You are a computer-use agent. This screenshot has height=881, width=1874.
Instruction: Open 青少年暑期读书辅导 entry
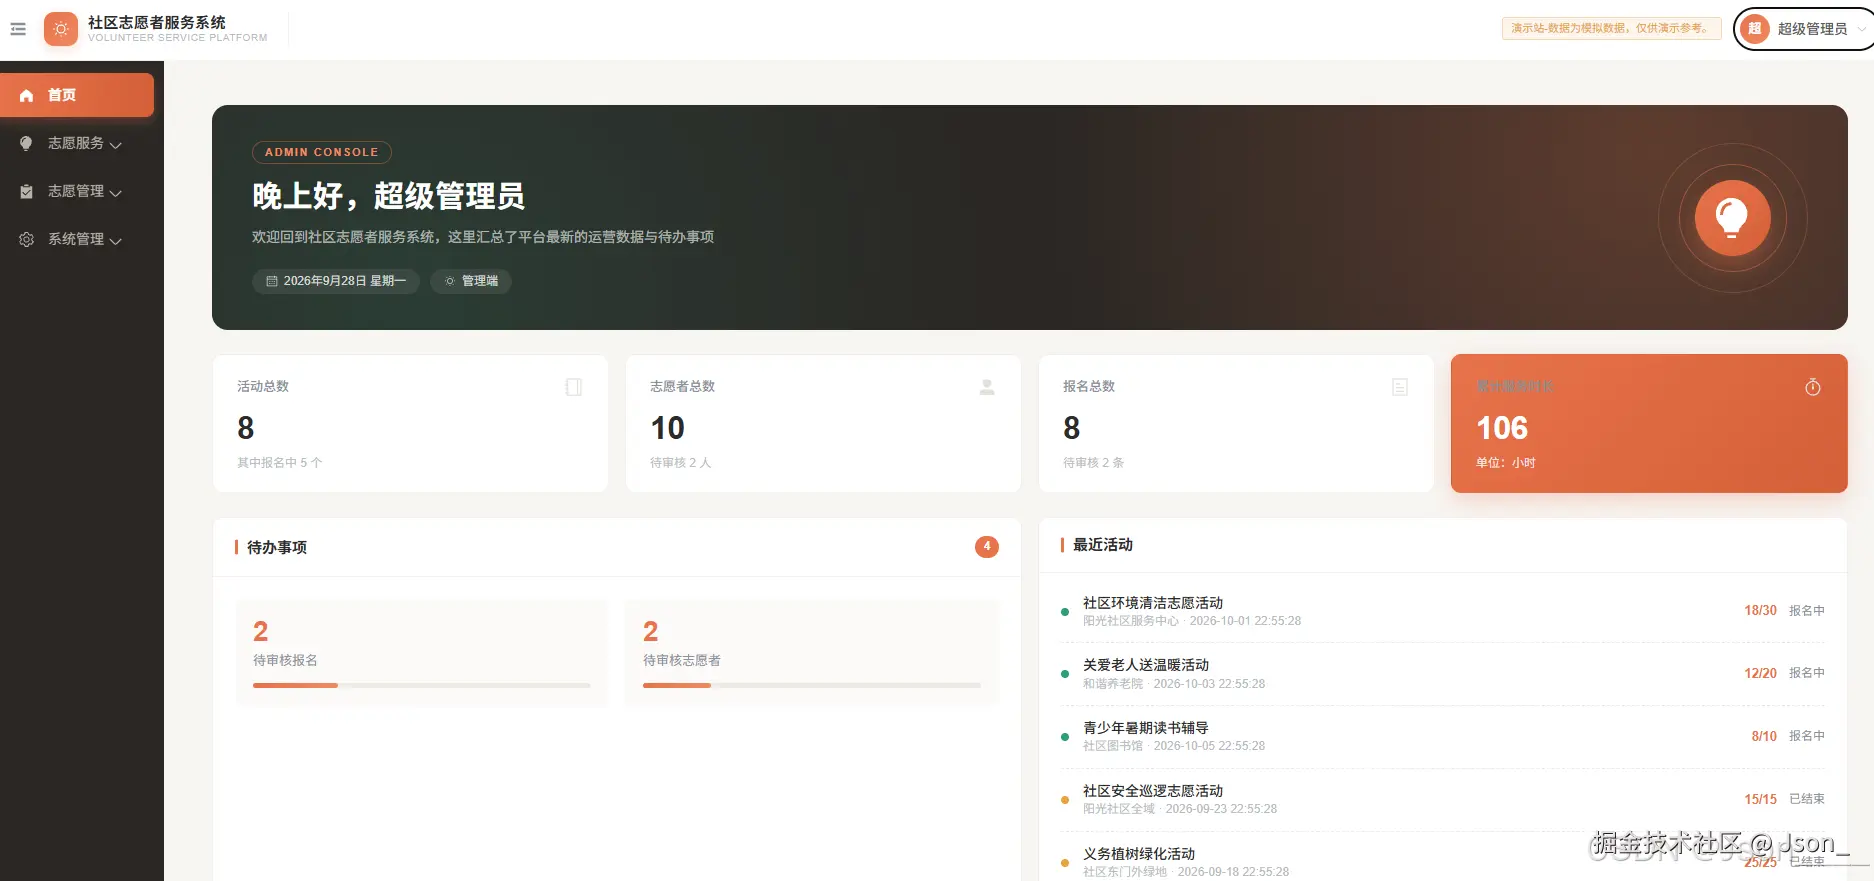point(1443,736)
